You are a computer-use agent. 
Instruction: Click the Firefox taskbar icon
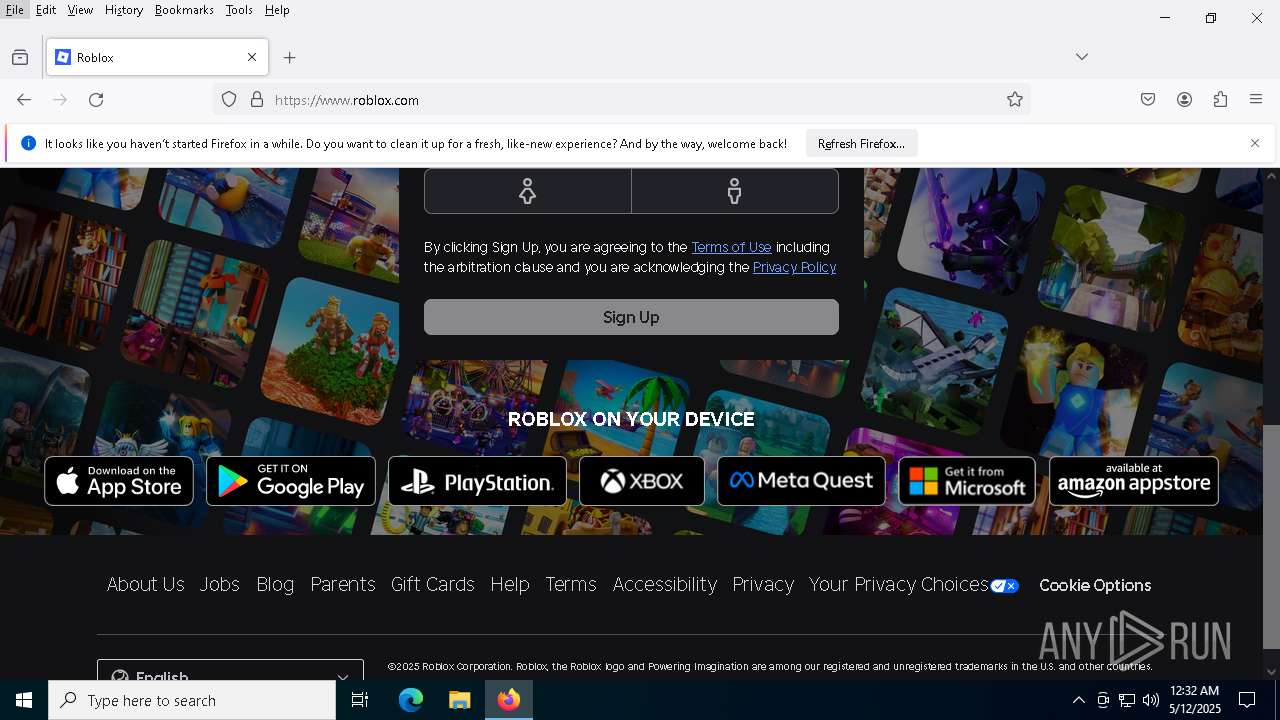pyautogui.click(x=509, y=700)
